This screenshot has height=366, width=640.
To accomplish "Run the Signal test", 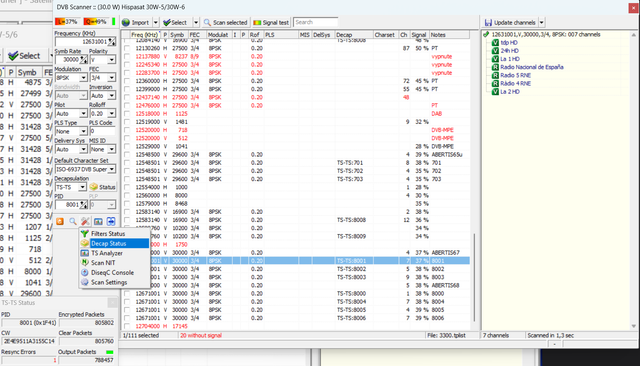I will point(271,22).
